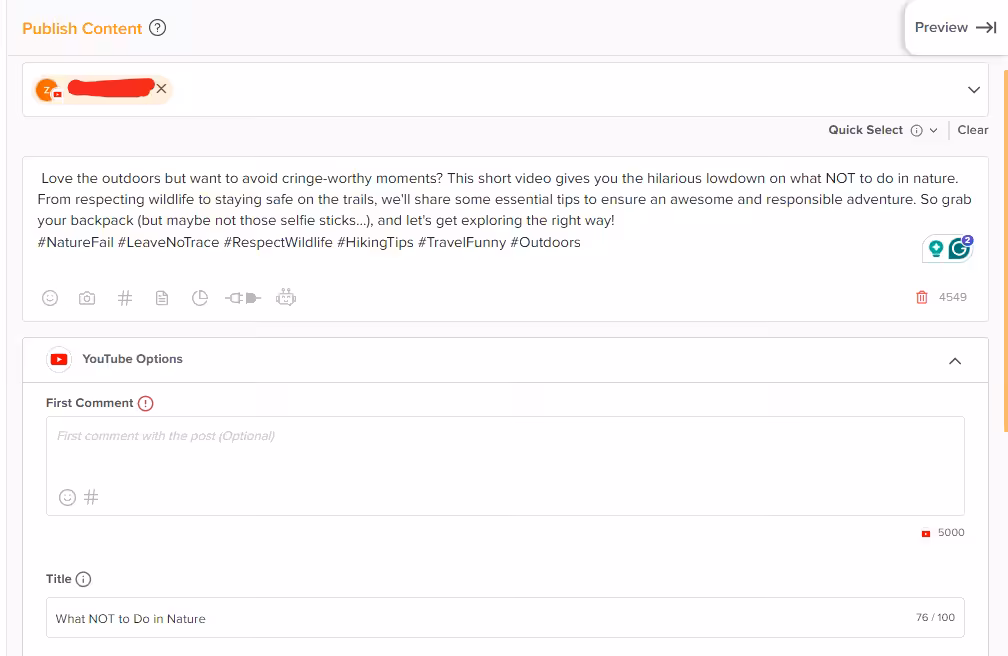Screen dimensions: 1008x656
Task: Click the pie chart icon
Action: 200,298
